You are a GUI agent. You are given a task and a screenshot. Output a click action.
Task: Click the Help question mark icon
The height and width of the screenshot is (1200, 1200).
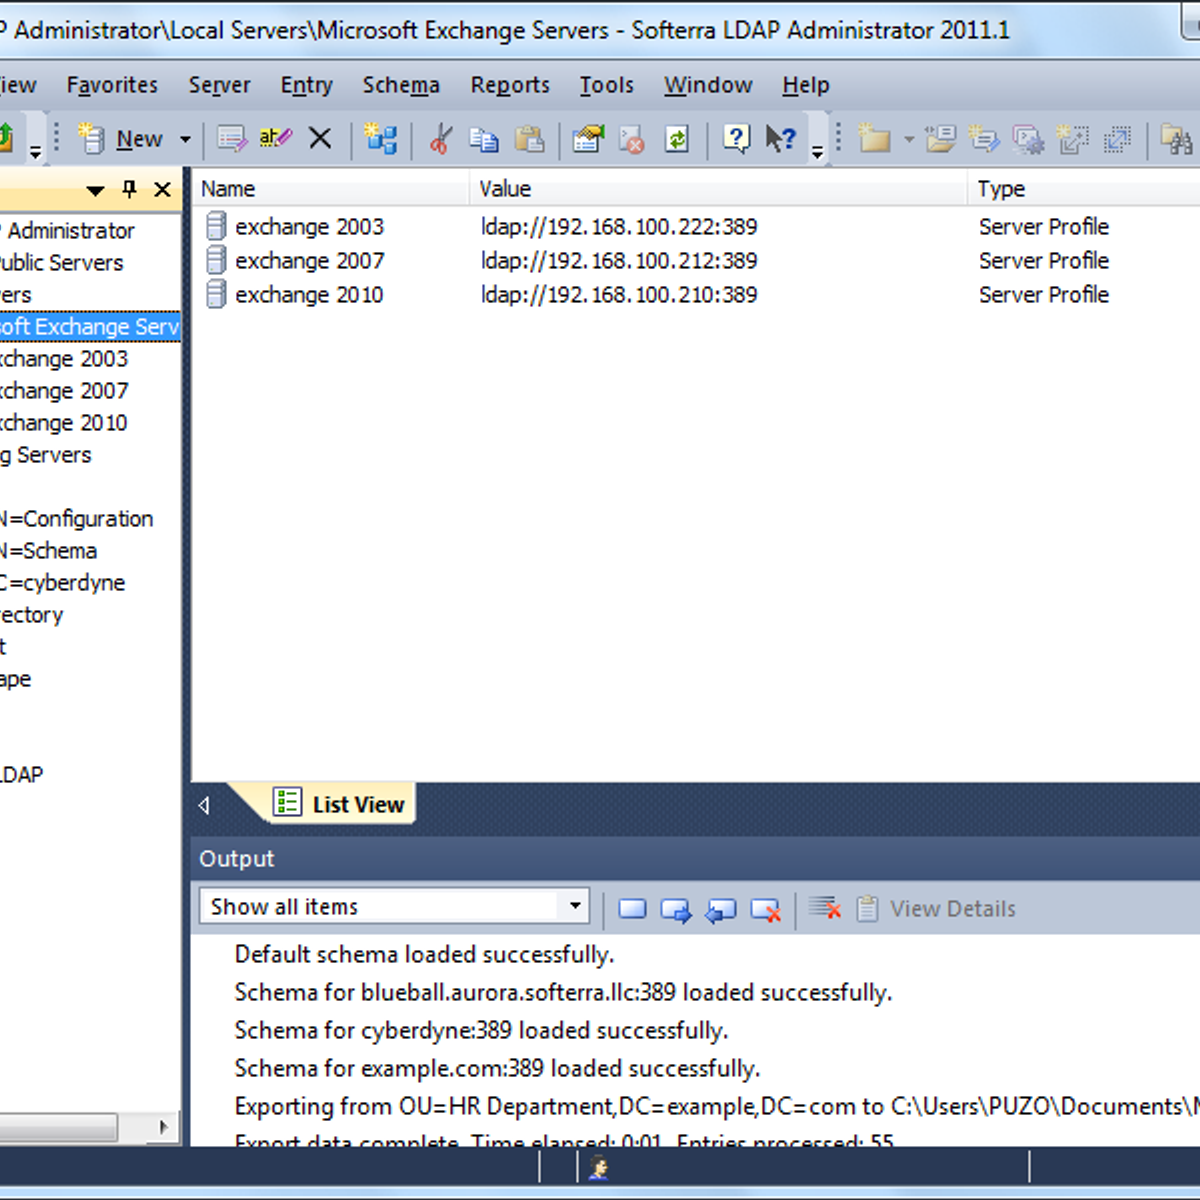(x=736, y=139)
